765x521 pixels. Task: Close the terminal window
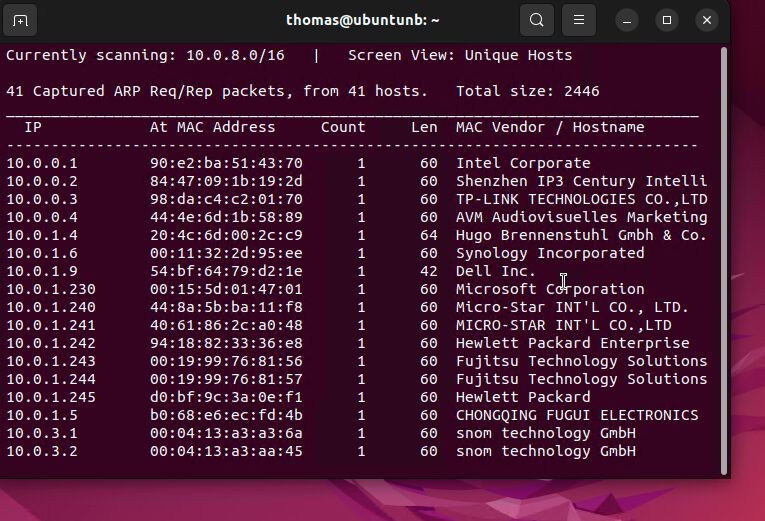[707, 20]
